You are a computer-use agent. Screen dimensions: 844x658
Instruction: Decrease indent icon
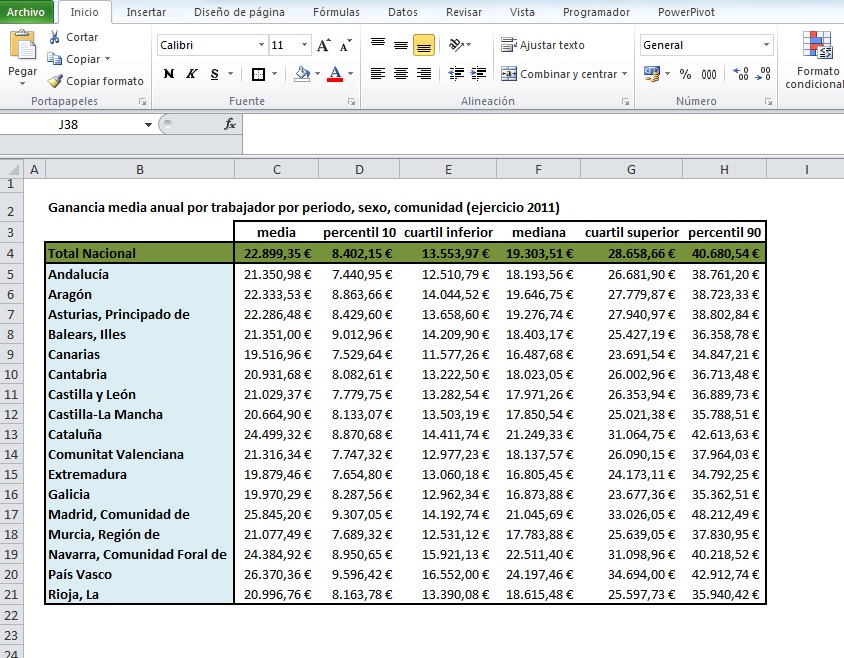[x=456, y=74]
